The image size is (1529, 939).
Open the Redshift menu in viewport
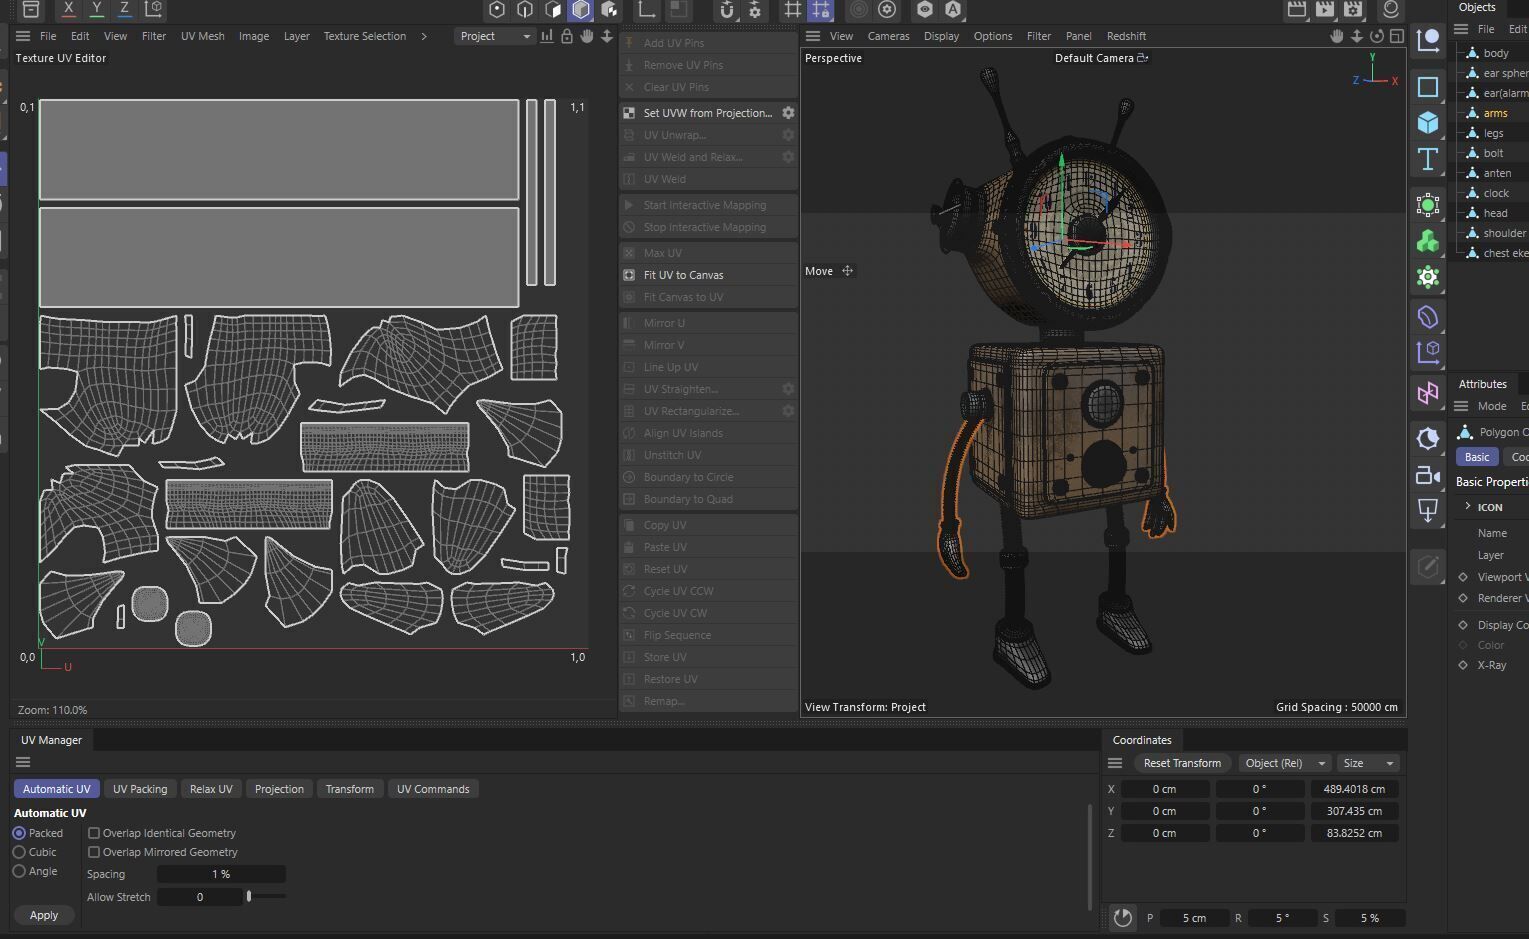pos(1127,36)
